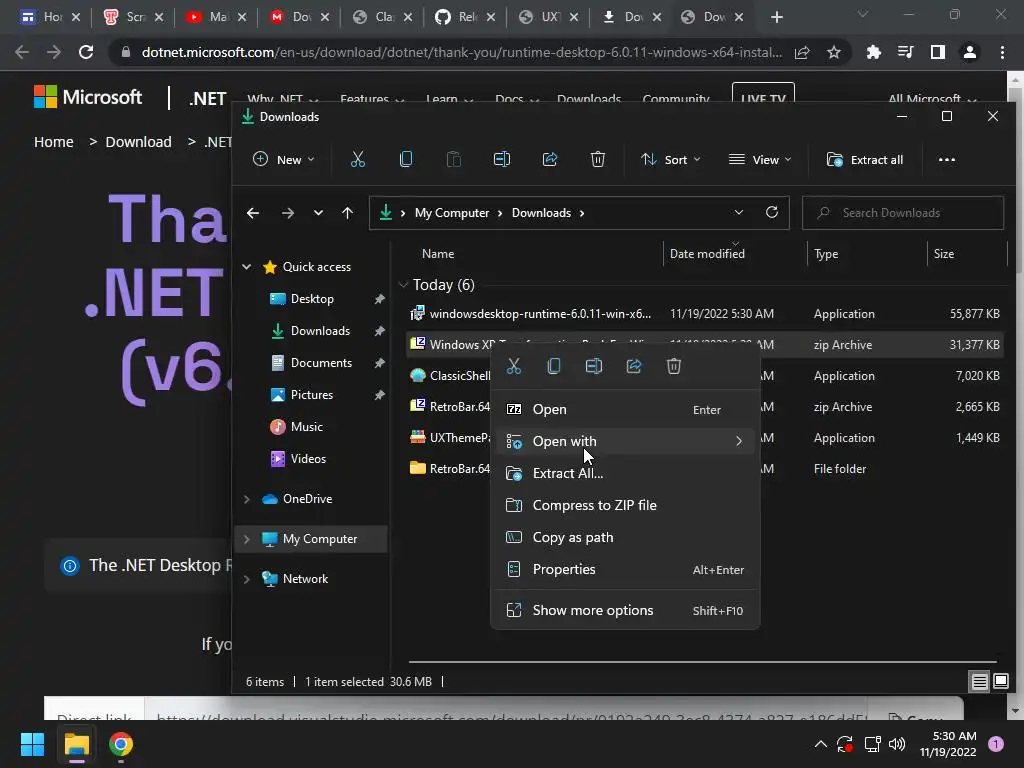
Task: Choose Compress to ZIP file
Action: (x=625, y=505)
